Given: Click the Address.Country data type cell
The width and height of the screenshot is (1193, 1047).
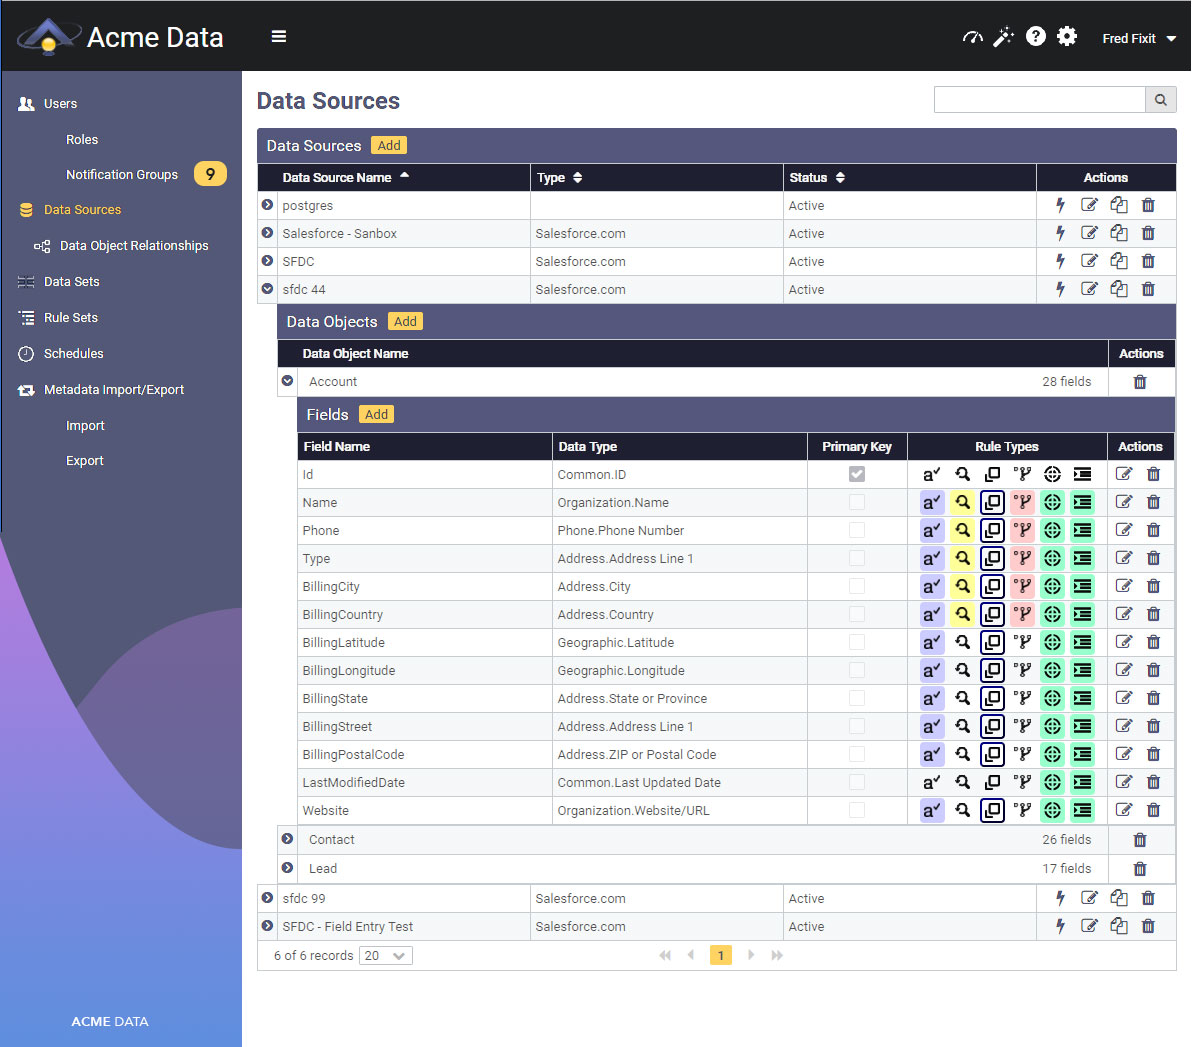Looking at the screenshot, I should [x=679, y=615].
